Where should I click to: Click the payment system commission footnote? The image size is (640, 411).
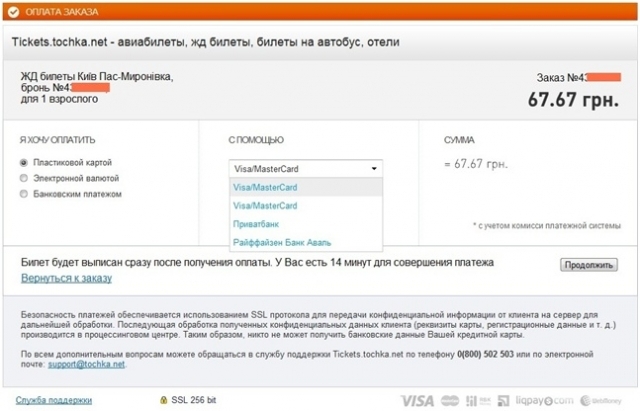point(547,225)
